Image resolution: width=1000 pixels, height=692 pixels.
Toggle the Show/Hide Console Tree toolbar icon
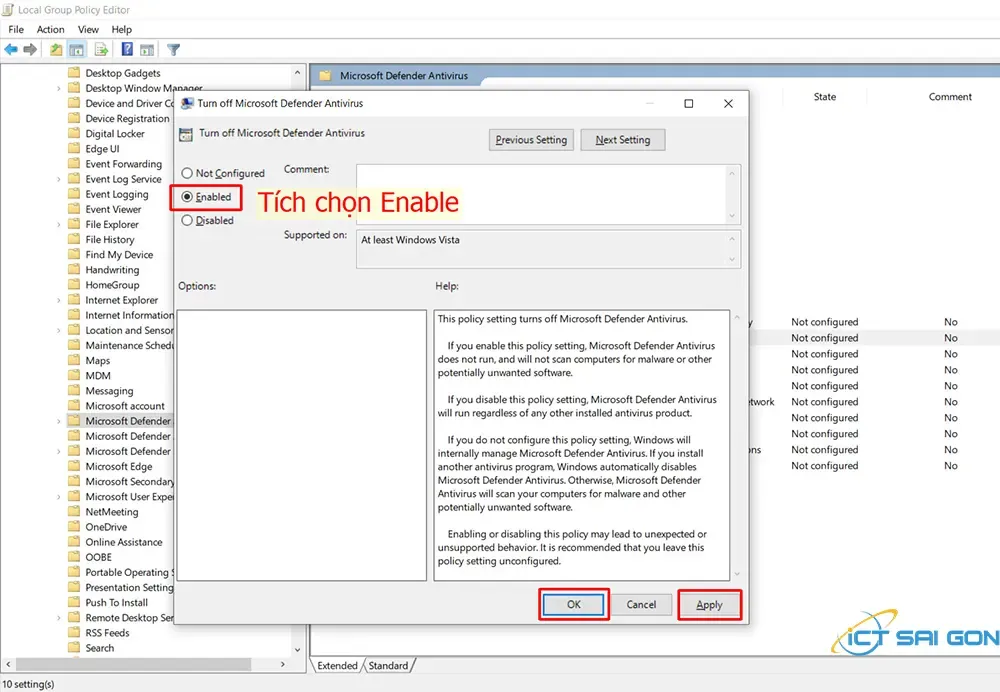pos(76,49)
